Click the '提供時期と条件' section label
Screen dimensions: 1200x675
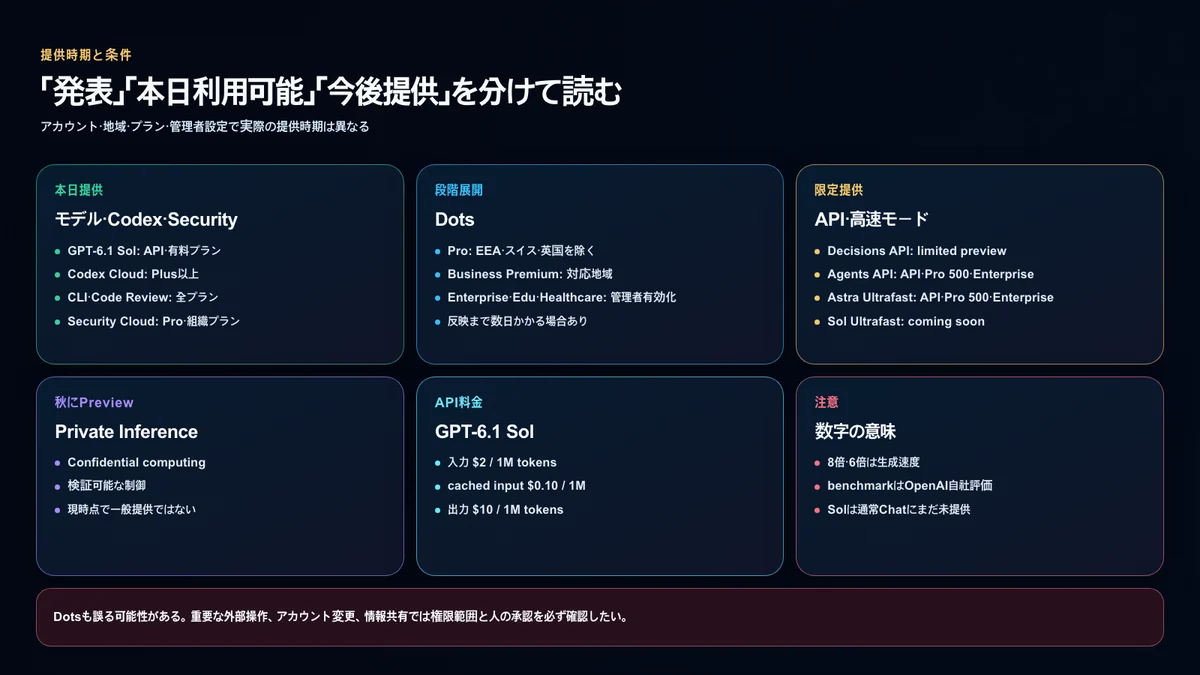(x=86, y=54)
